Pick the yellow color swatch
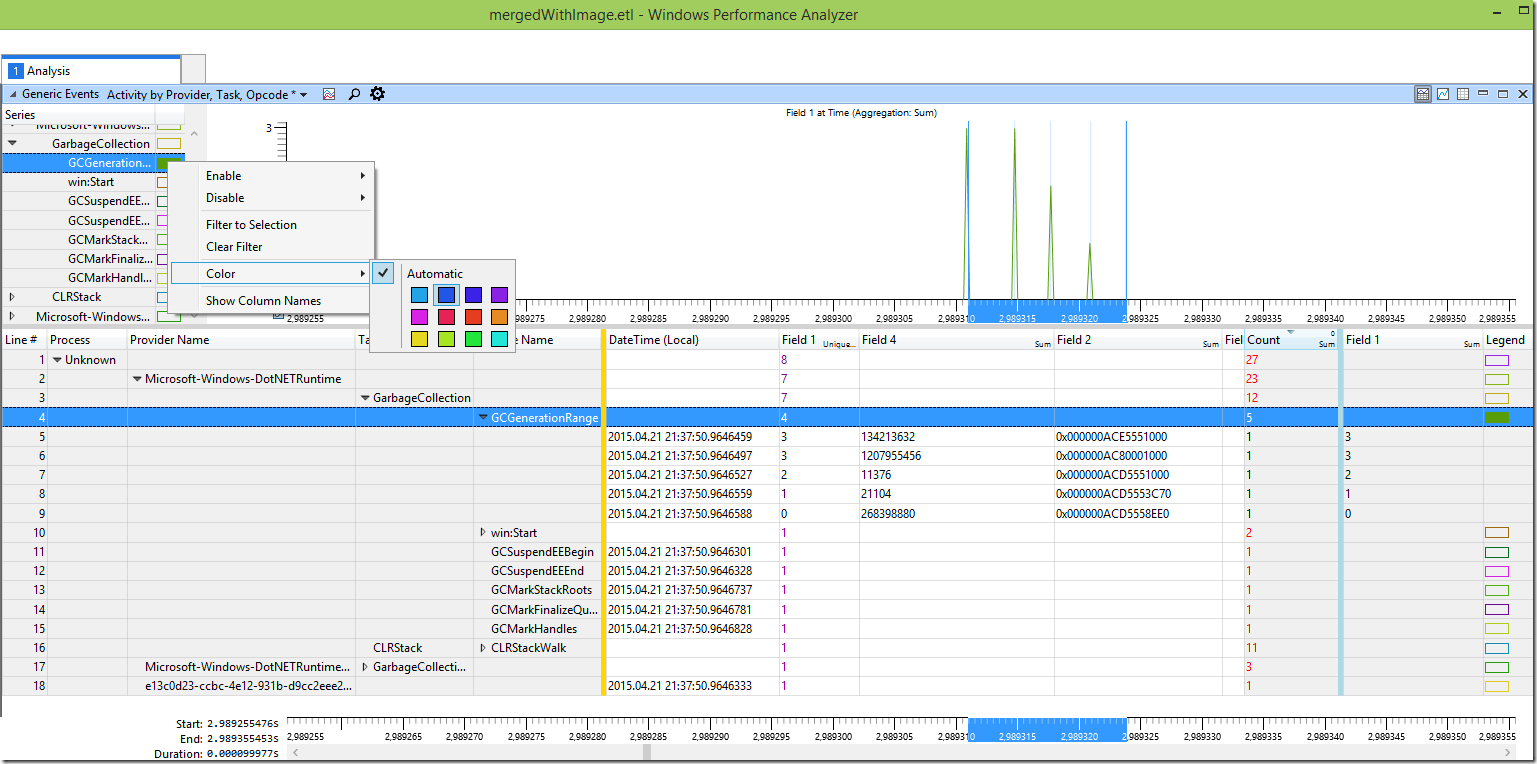This screenshot has width=1537, height=764. click(420, 339)
